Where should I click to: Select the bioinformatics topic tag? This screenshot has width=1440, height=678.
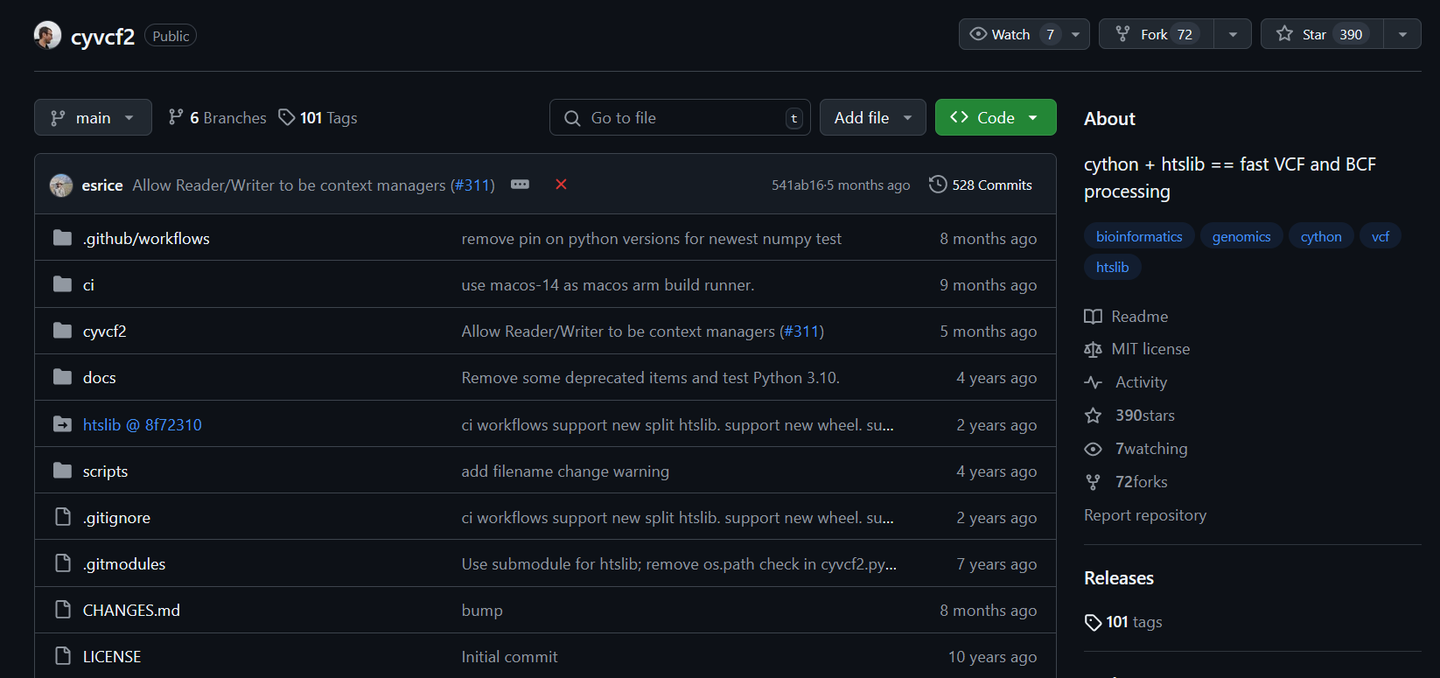click(1139, 236)
